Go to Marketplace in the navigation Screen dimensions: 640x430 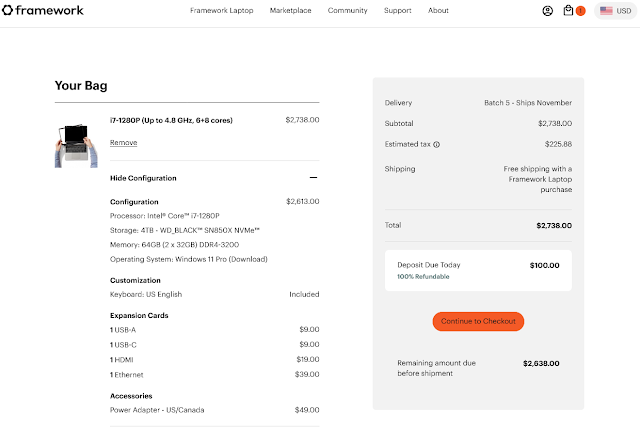pyautogui.click(x=290, y=11)
